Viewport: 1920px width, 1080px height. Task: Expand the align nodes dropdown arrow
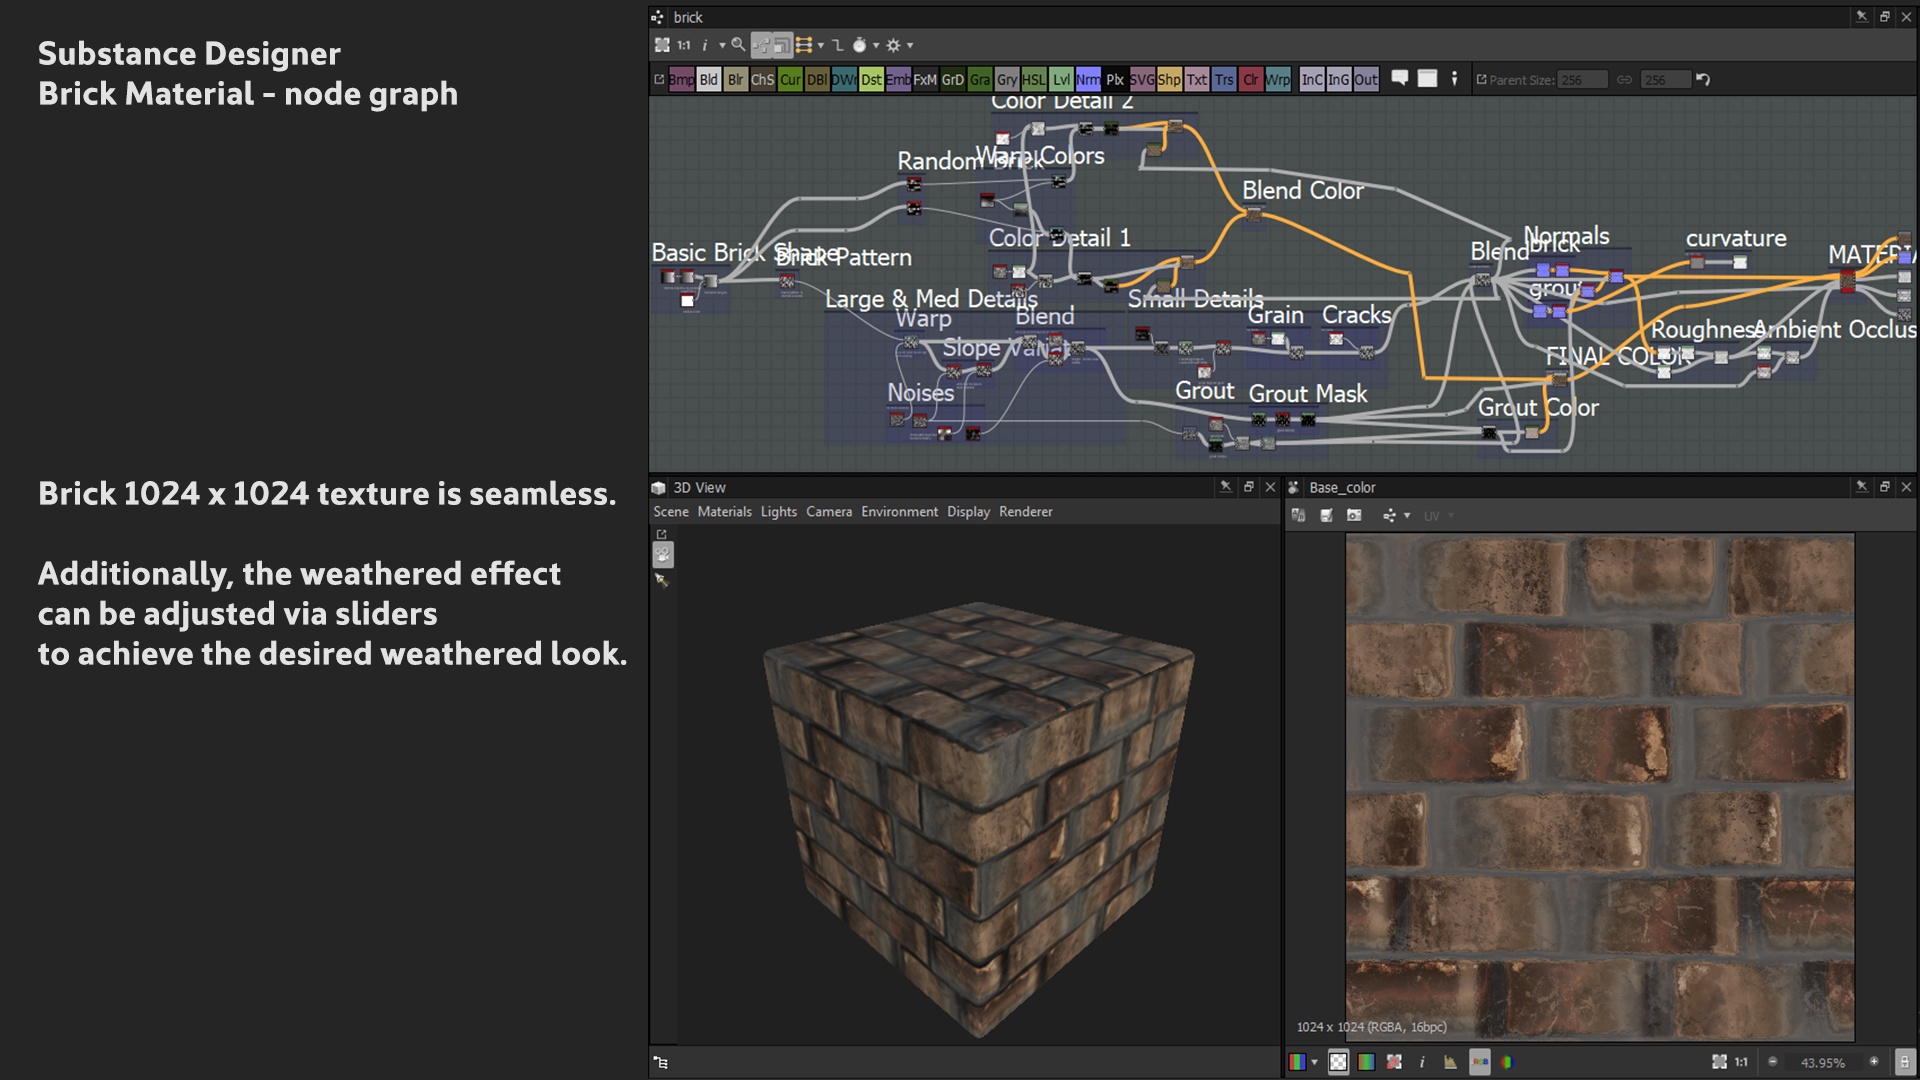[821, 45]
